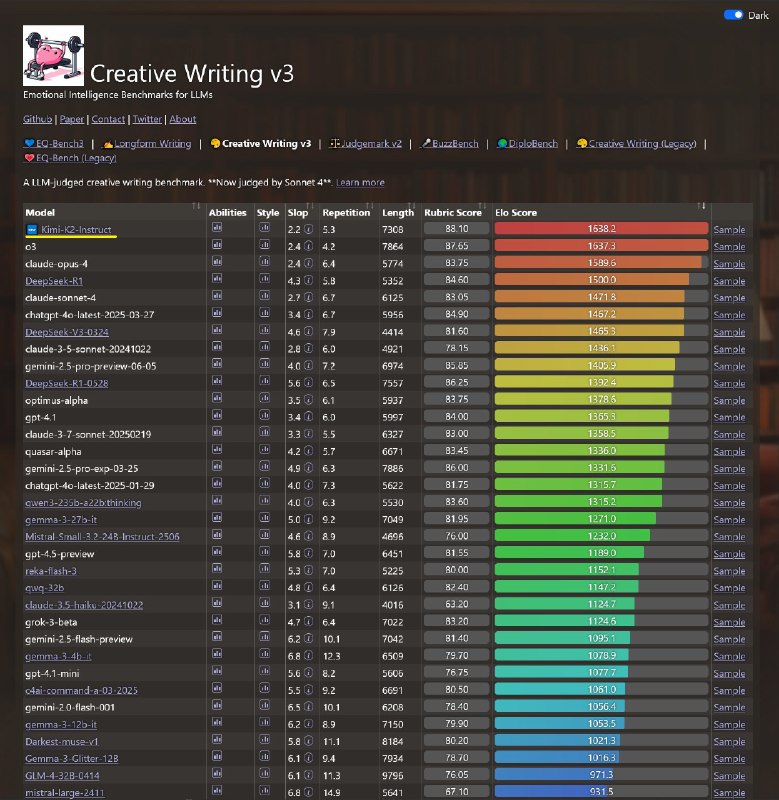Sort table by Elo Score arrows
The image size is (779, 800).
click(x=701, y=206)
